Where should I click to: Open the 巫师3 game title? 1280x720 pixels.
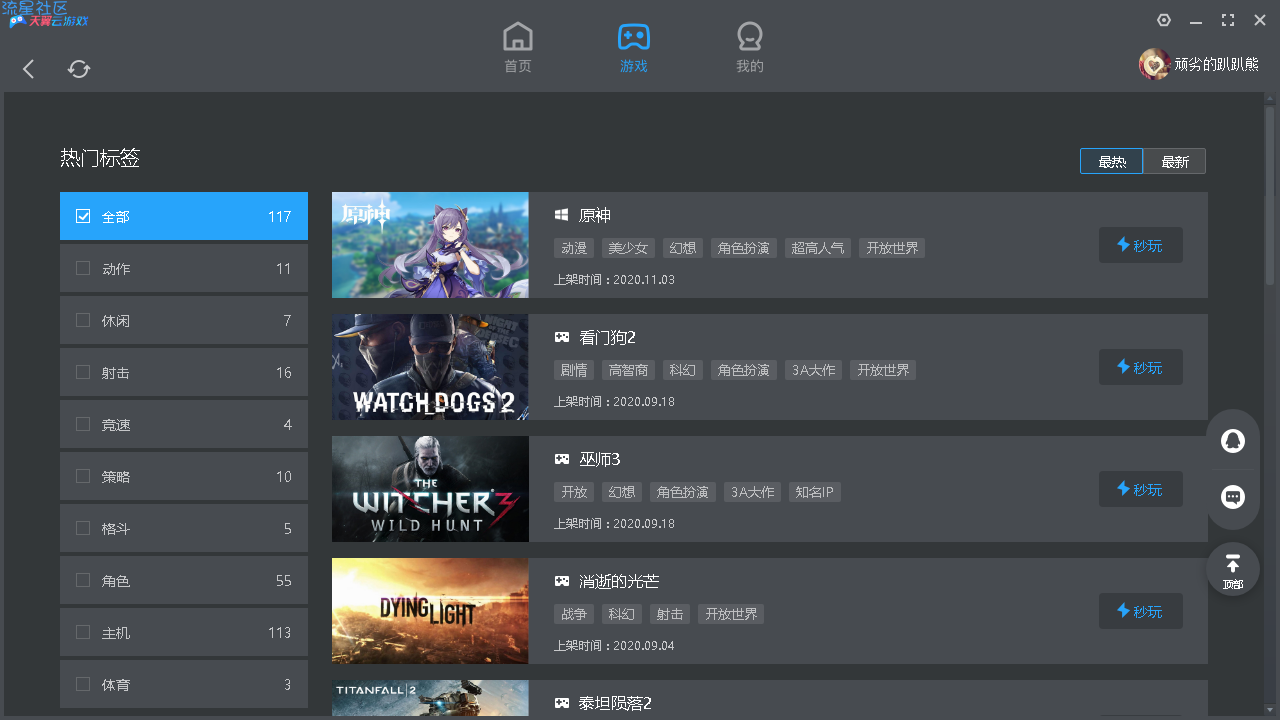point(600,459)
